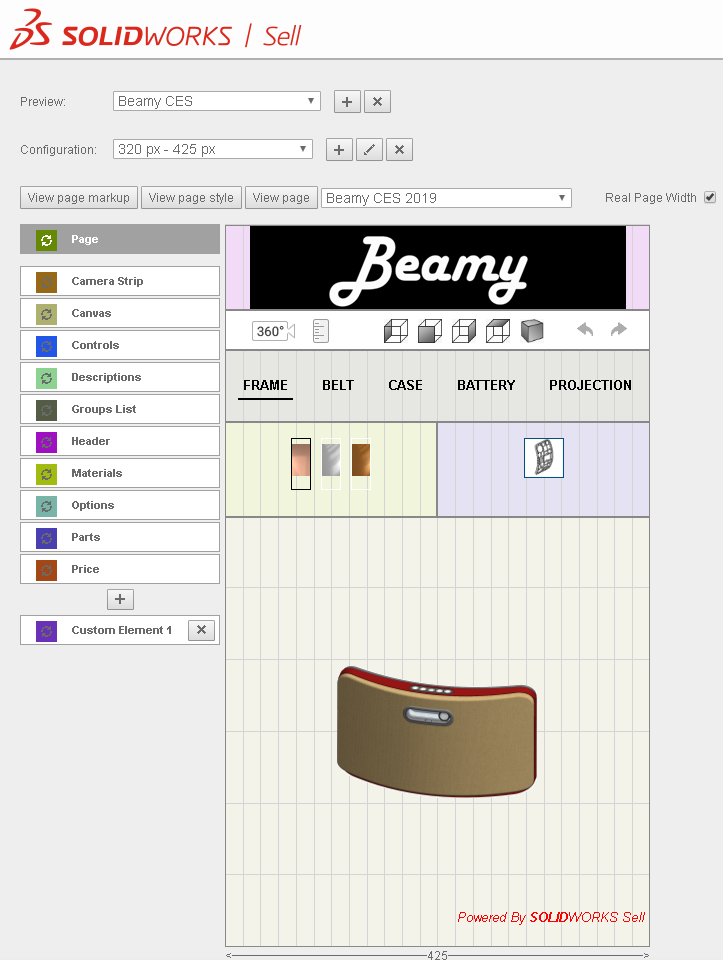Choose the bronze material swatch

coord(361,463)
